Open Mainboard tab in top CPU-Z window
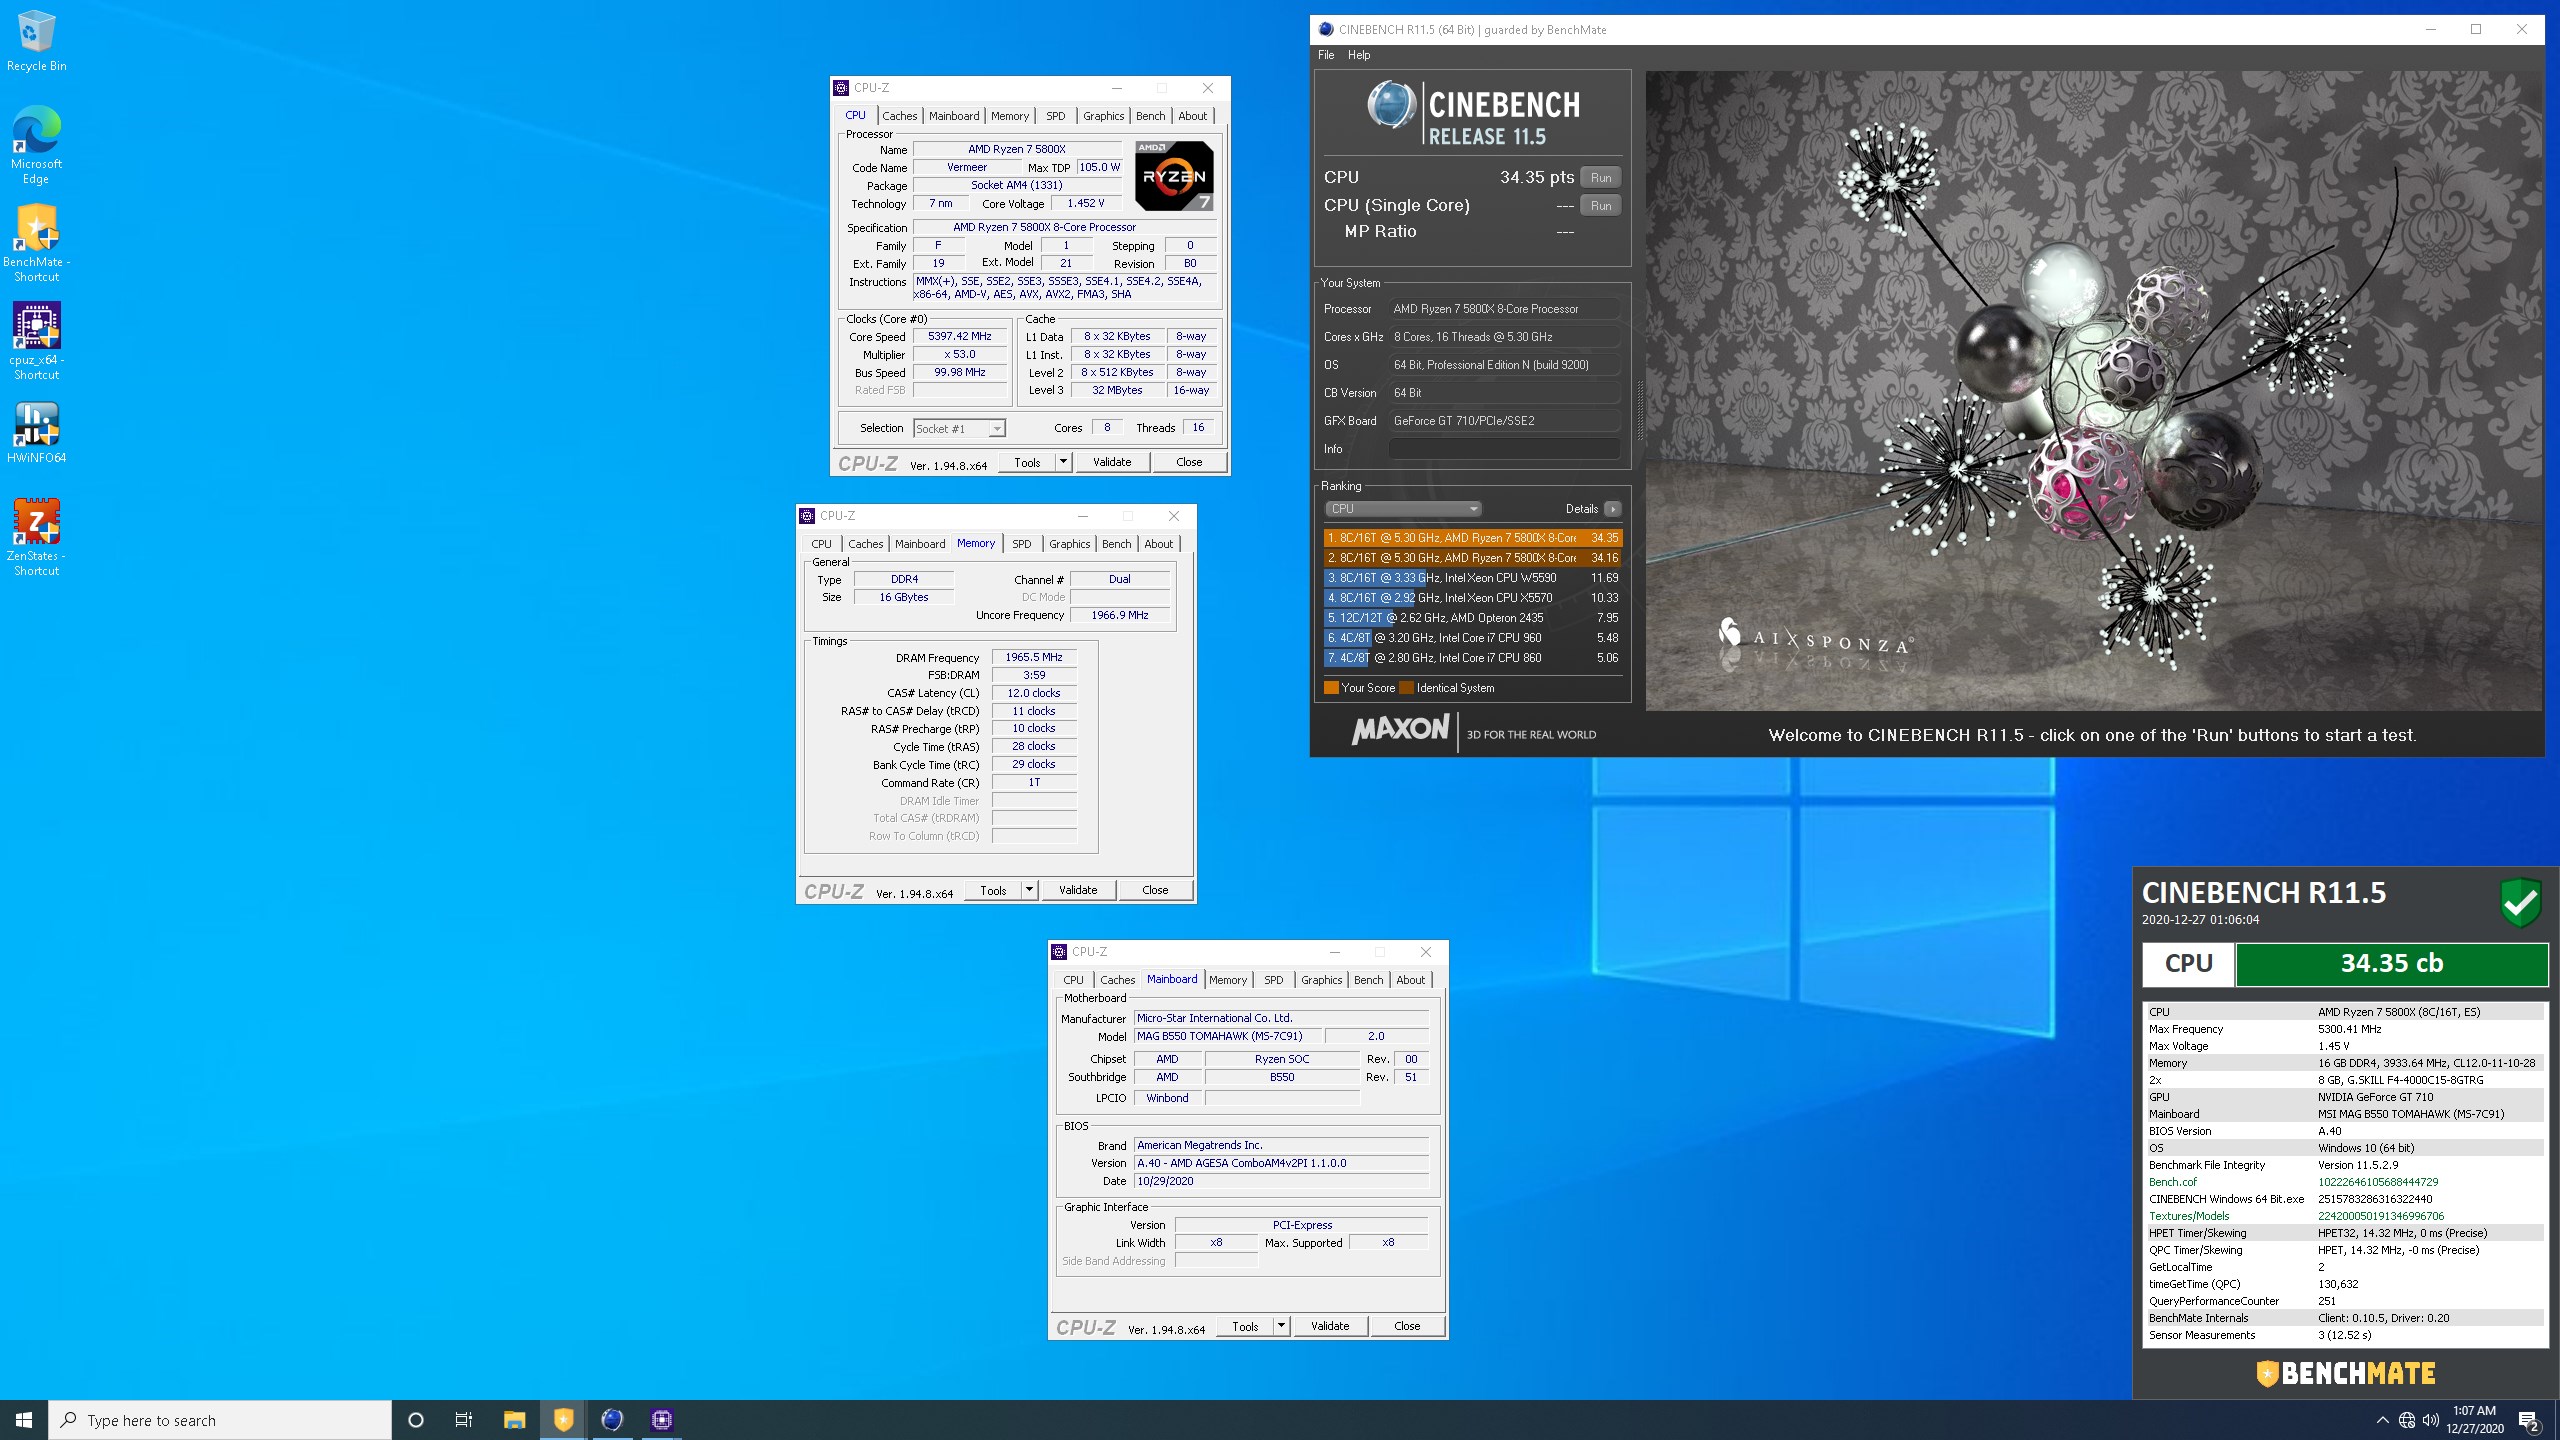Viewport: 2560px width, 1440px height. 954,116
